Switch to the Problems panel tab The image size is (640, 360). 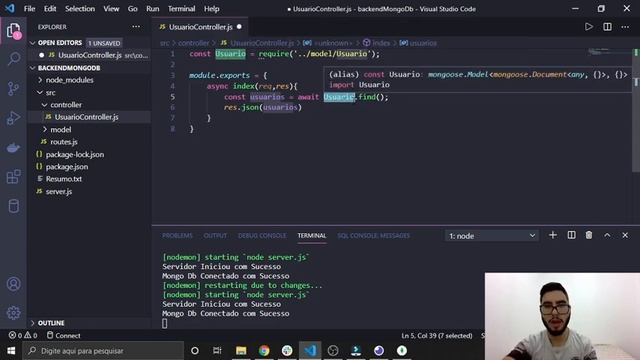[177, 236]
